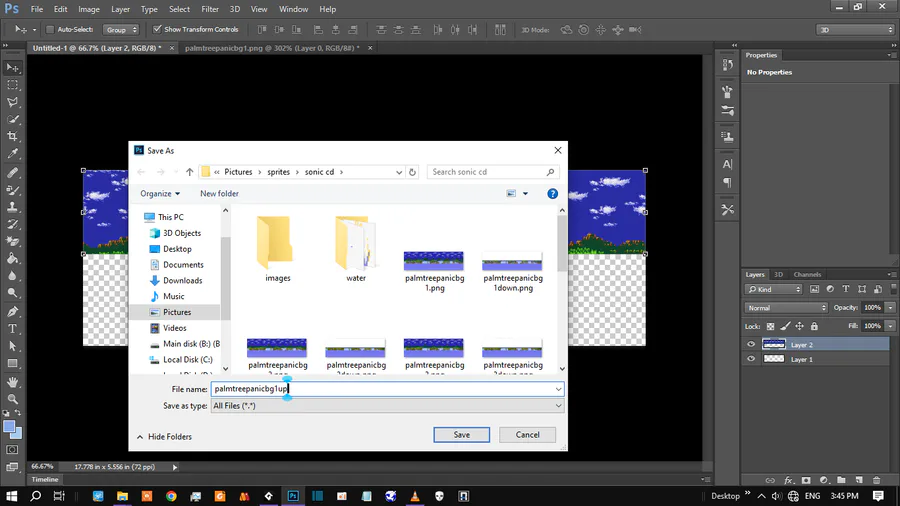Open the Filter menu
Screen dimensions: 900x506
[210, 9]
